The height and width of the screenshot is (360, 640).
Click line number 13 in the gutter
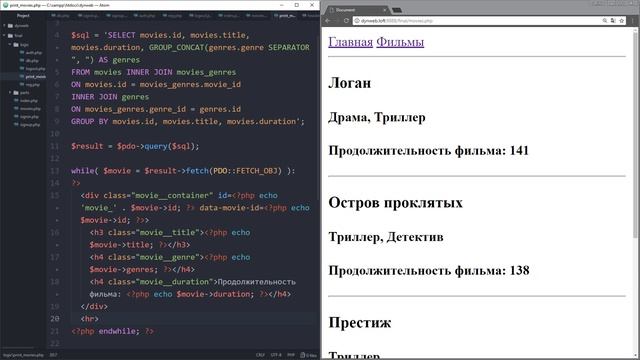[x=55, y=171]
